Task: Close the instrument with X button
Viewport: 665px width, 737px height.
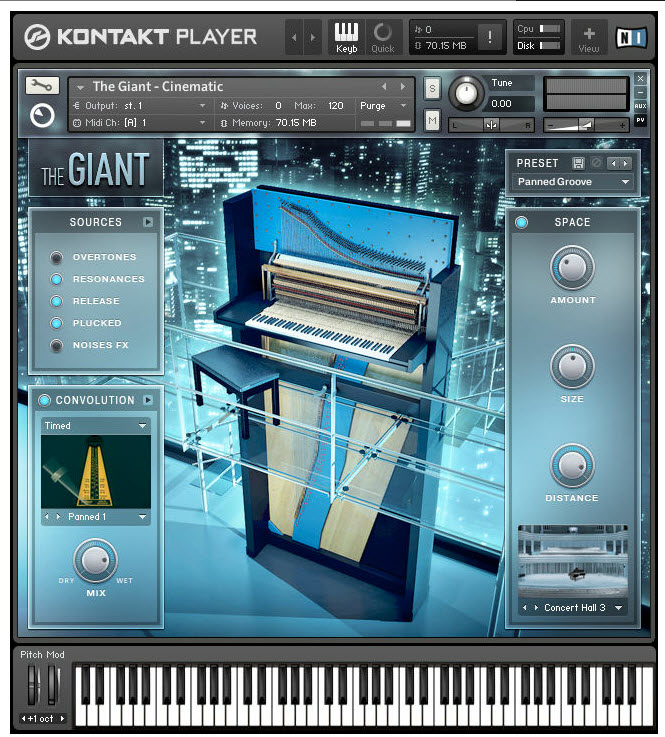Action: point(640,78)
